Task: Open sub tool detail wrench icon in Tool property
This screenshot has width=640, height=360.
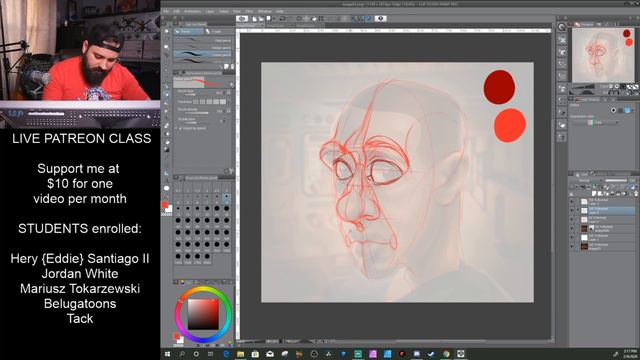Action: (232, 171)
